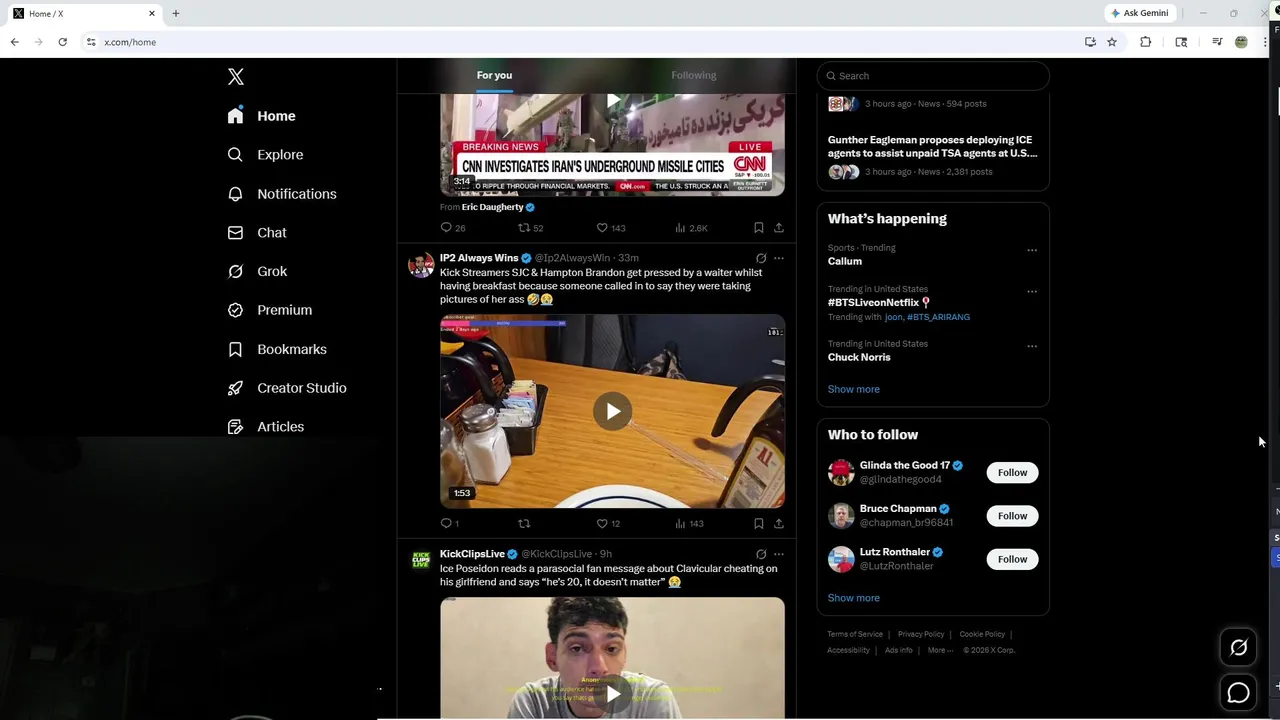Viewport: 1280px width, 720px height.
Task: Open more options for Chuck Norris trend
Action: click(1032, 346)
